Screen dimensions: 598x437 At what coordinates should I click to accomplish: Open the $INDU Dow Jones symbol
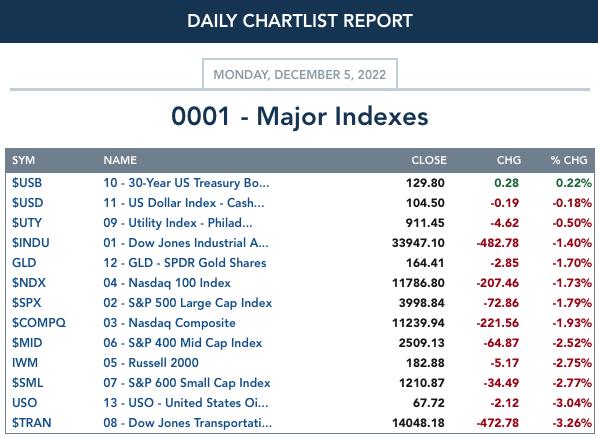(31, 243)
